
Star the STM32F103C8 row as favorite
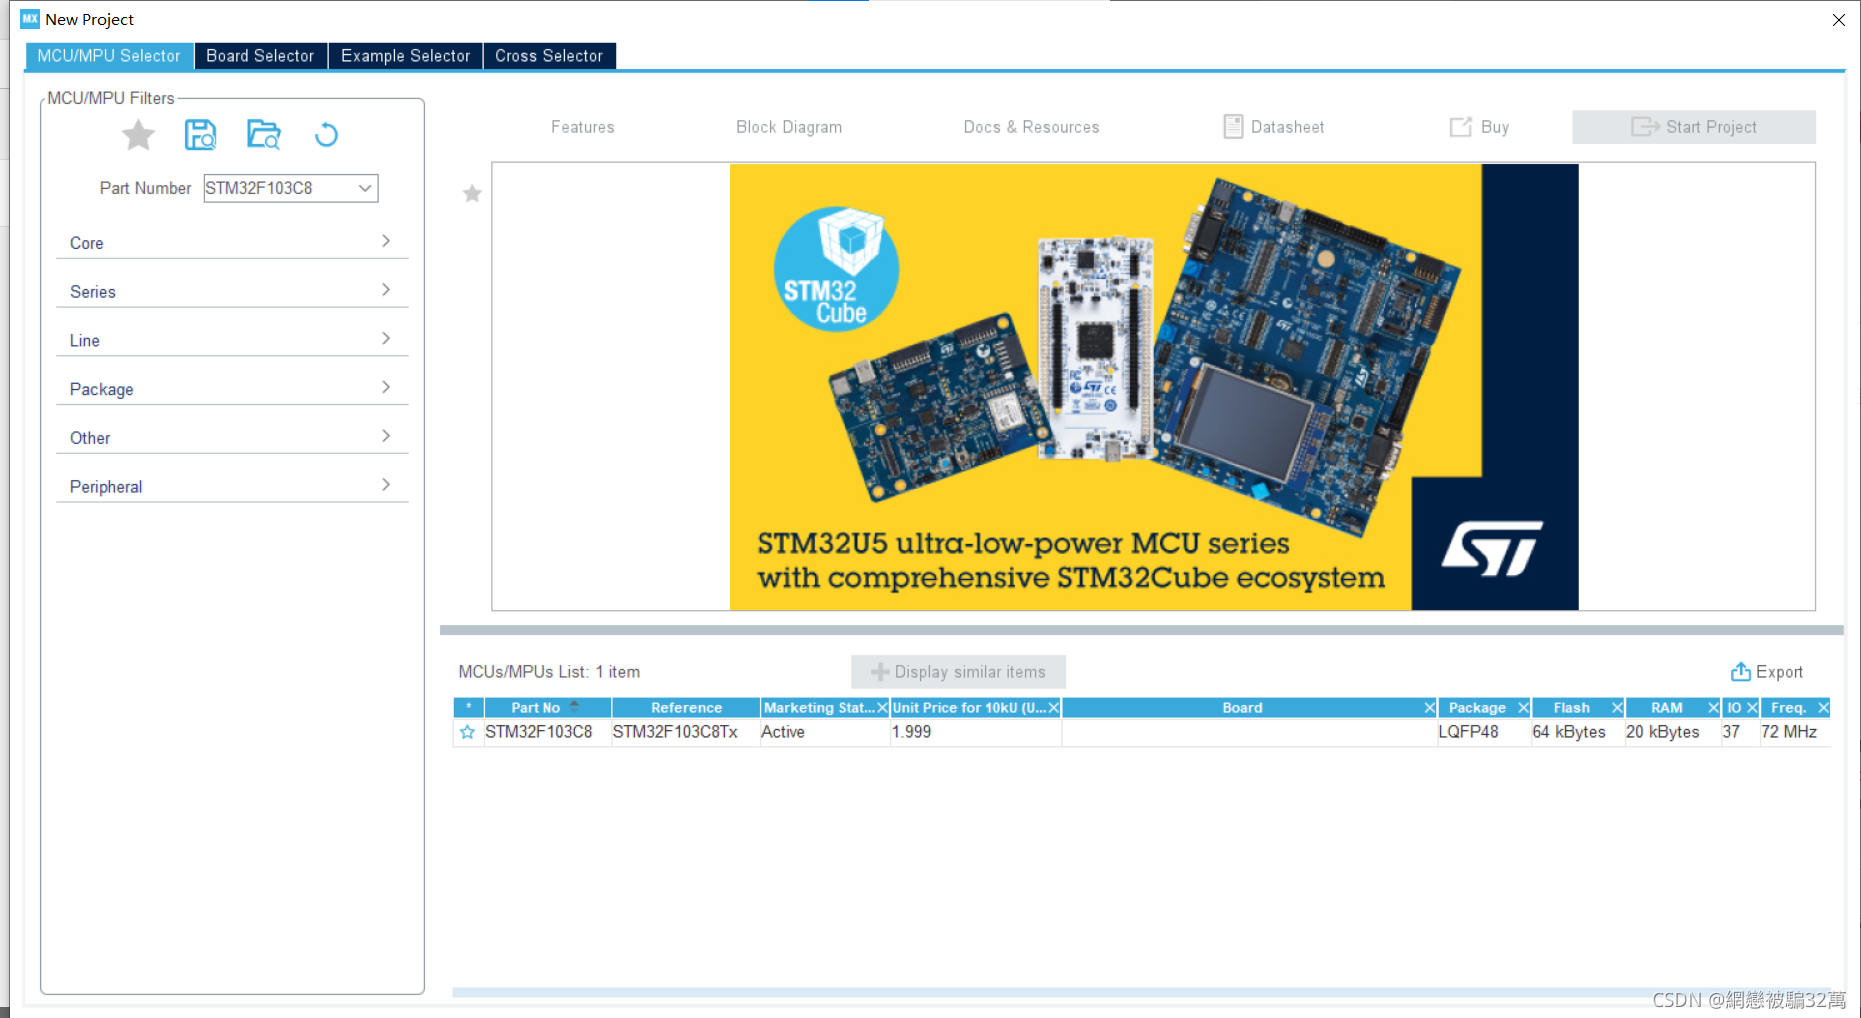(467, 732)
